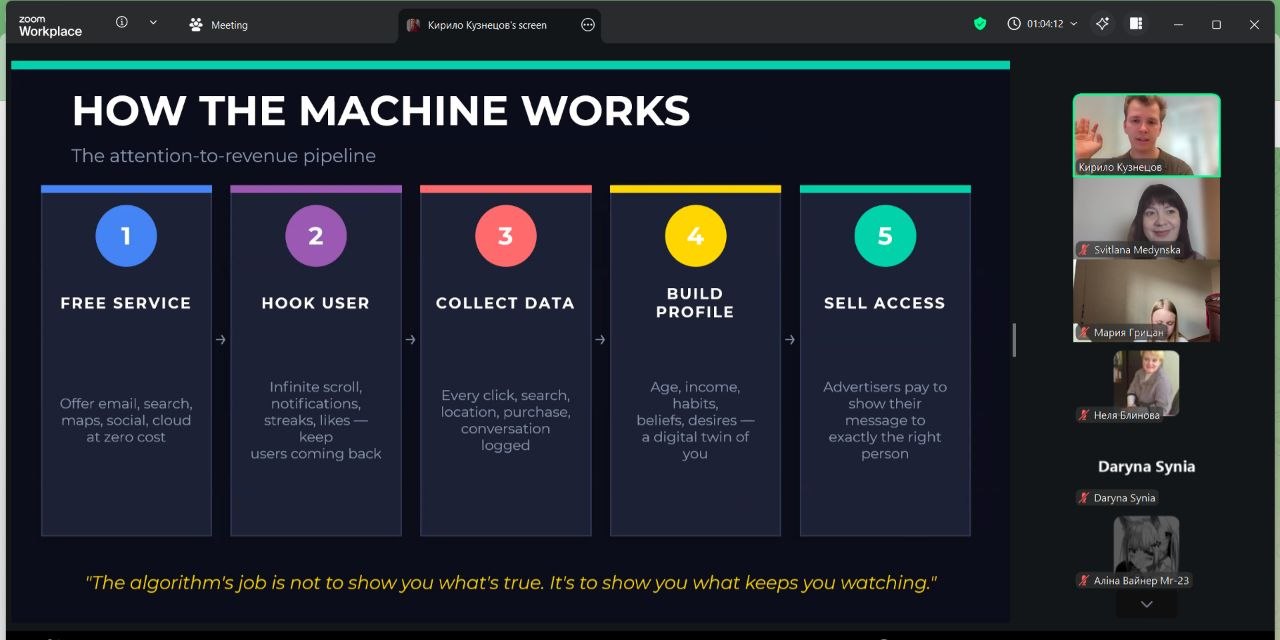This screenshot has width=1280, height=640.
Task: Click Аліна Вайнер's avatar picture
Action: (x=1146, y=543)
